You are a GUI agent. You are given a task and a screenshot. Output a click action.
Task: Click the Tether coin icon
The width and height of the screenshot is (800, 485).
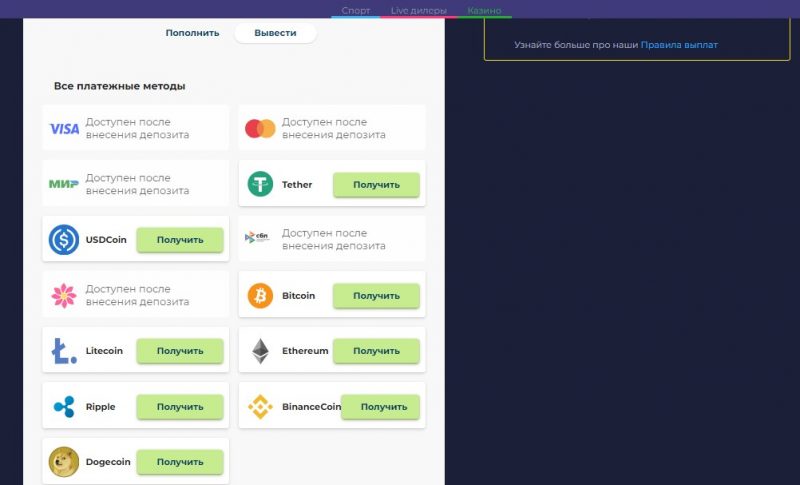(x=260, y=184)
